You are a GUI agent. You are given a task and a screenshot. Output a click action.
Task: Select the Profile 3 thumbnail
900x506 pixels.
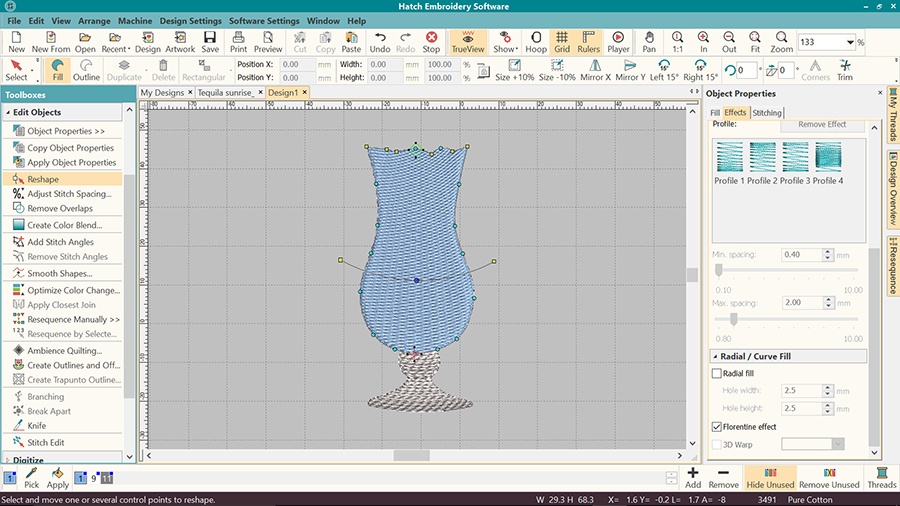coord(794,156)
